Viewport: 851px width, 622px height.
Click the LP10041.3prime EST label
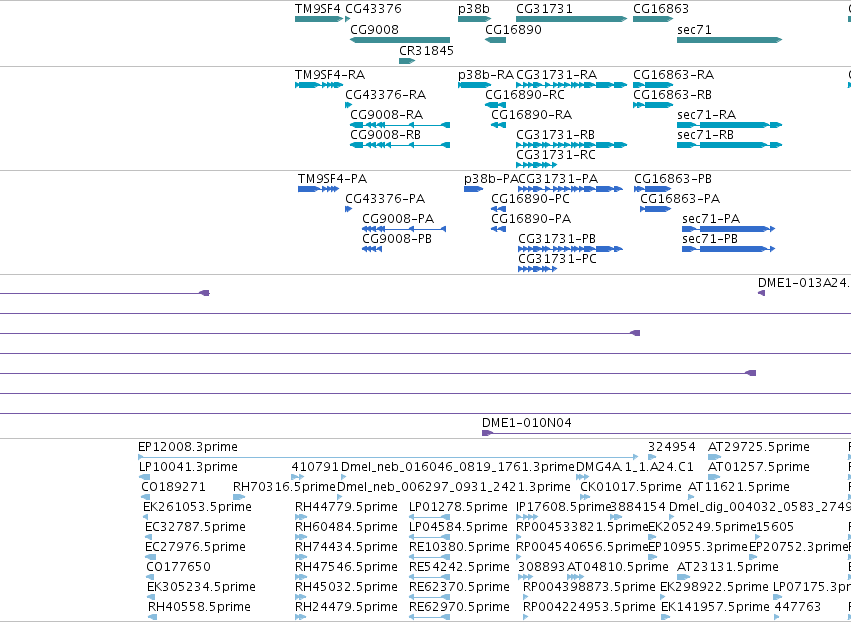tap(188, 467)
